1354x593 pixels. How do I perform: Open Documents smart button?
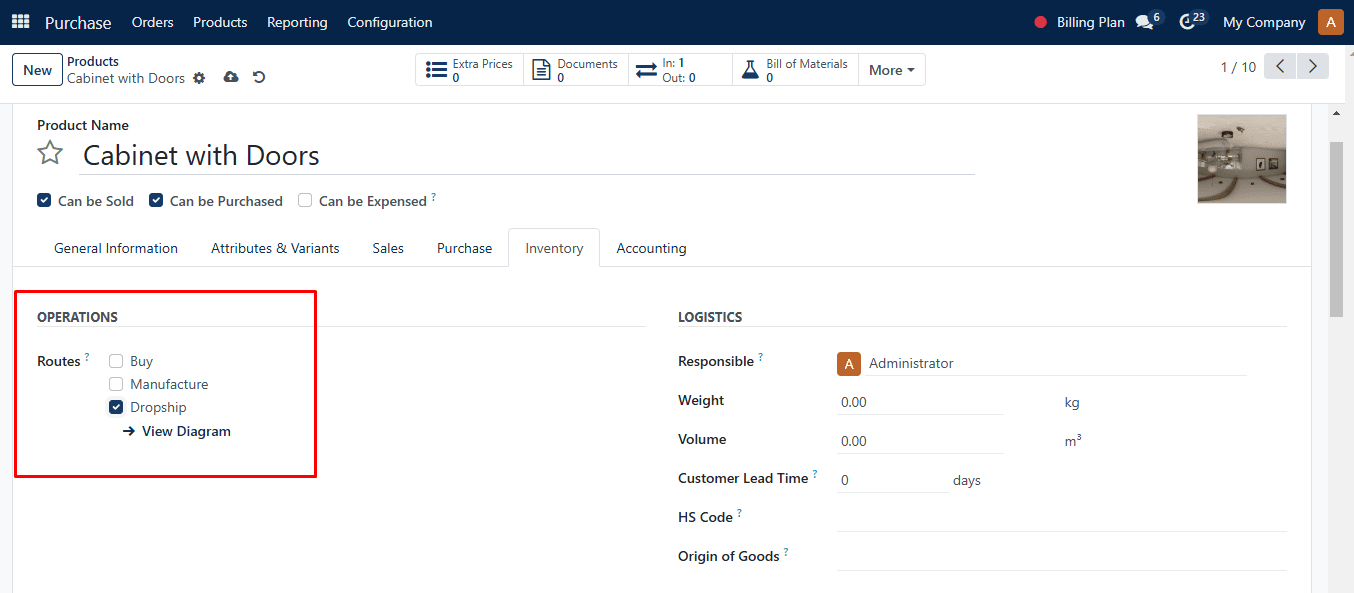click(x=576, y=70)
